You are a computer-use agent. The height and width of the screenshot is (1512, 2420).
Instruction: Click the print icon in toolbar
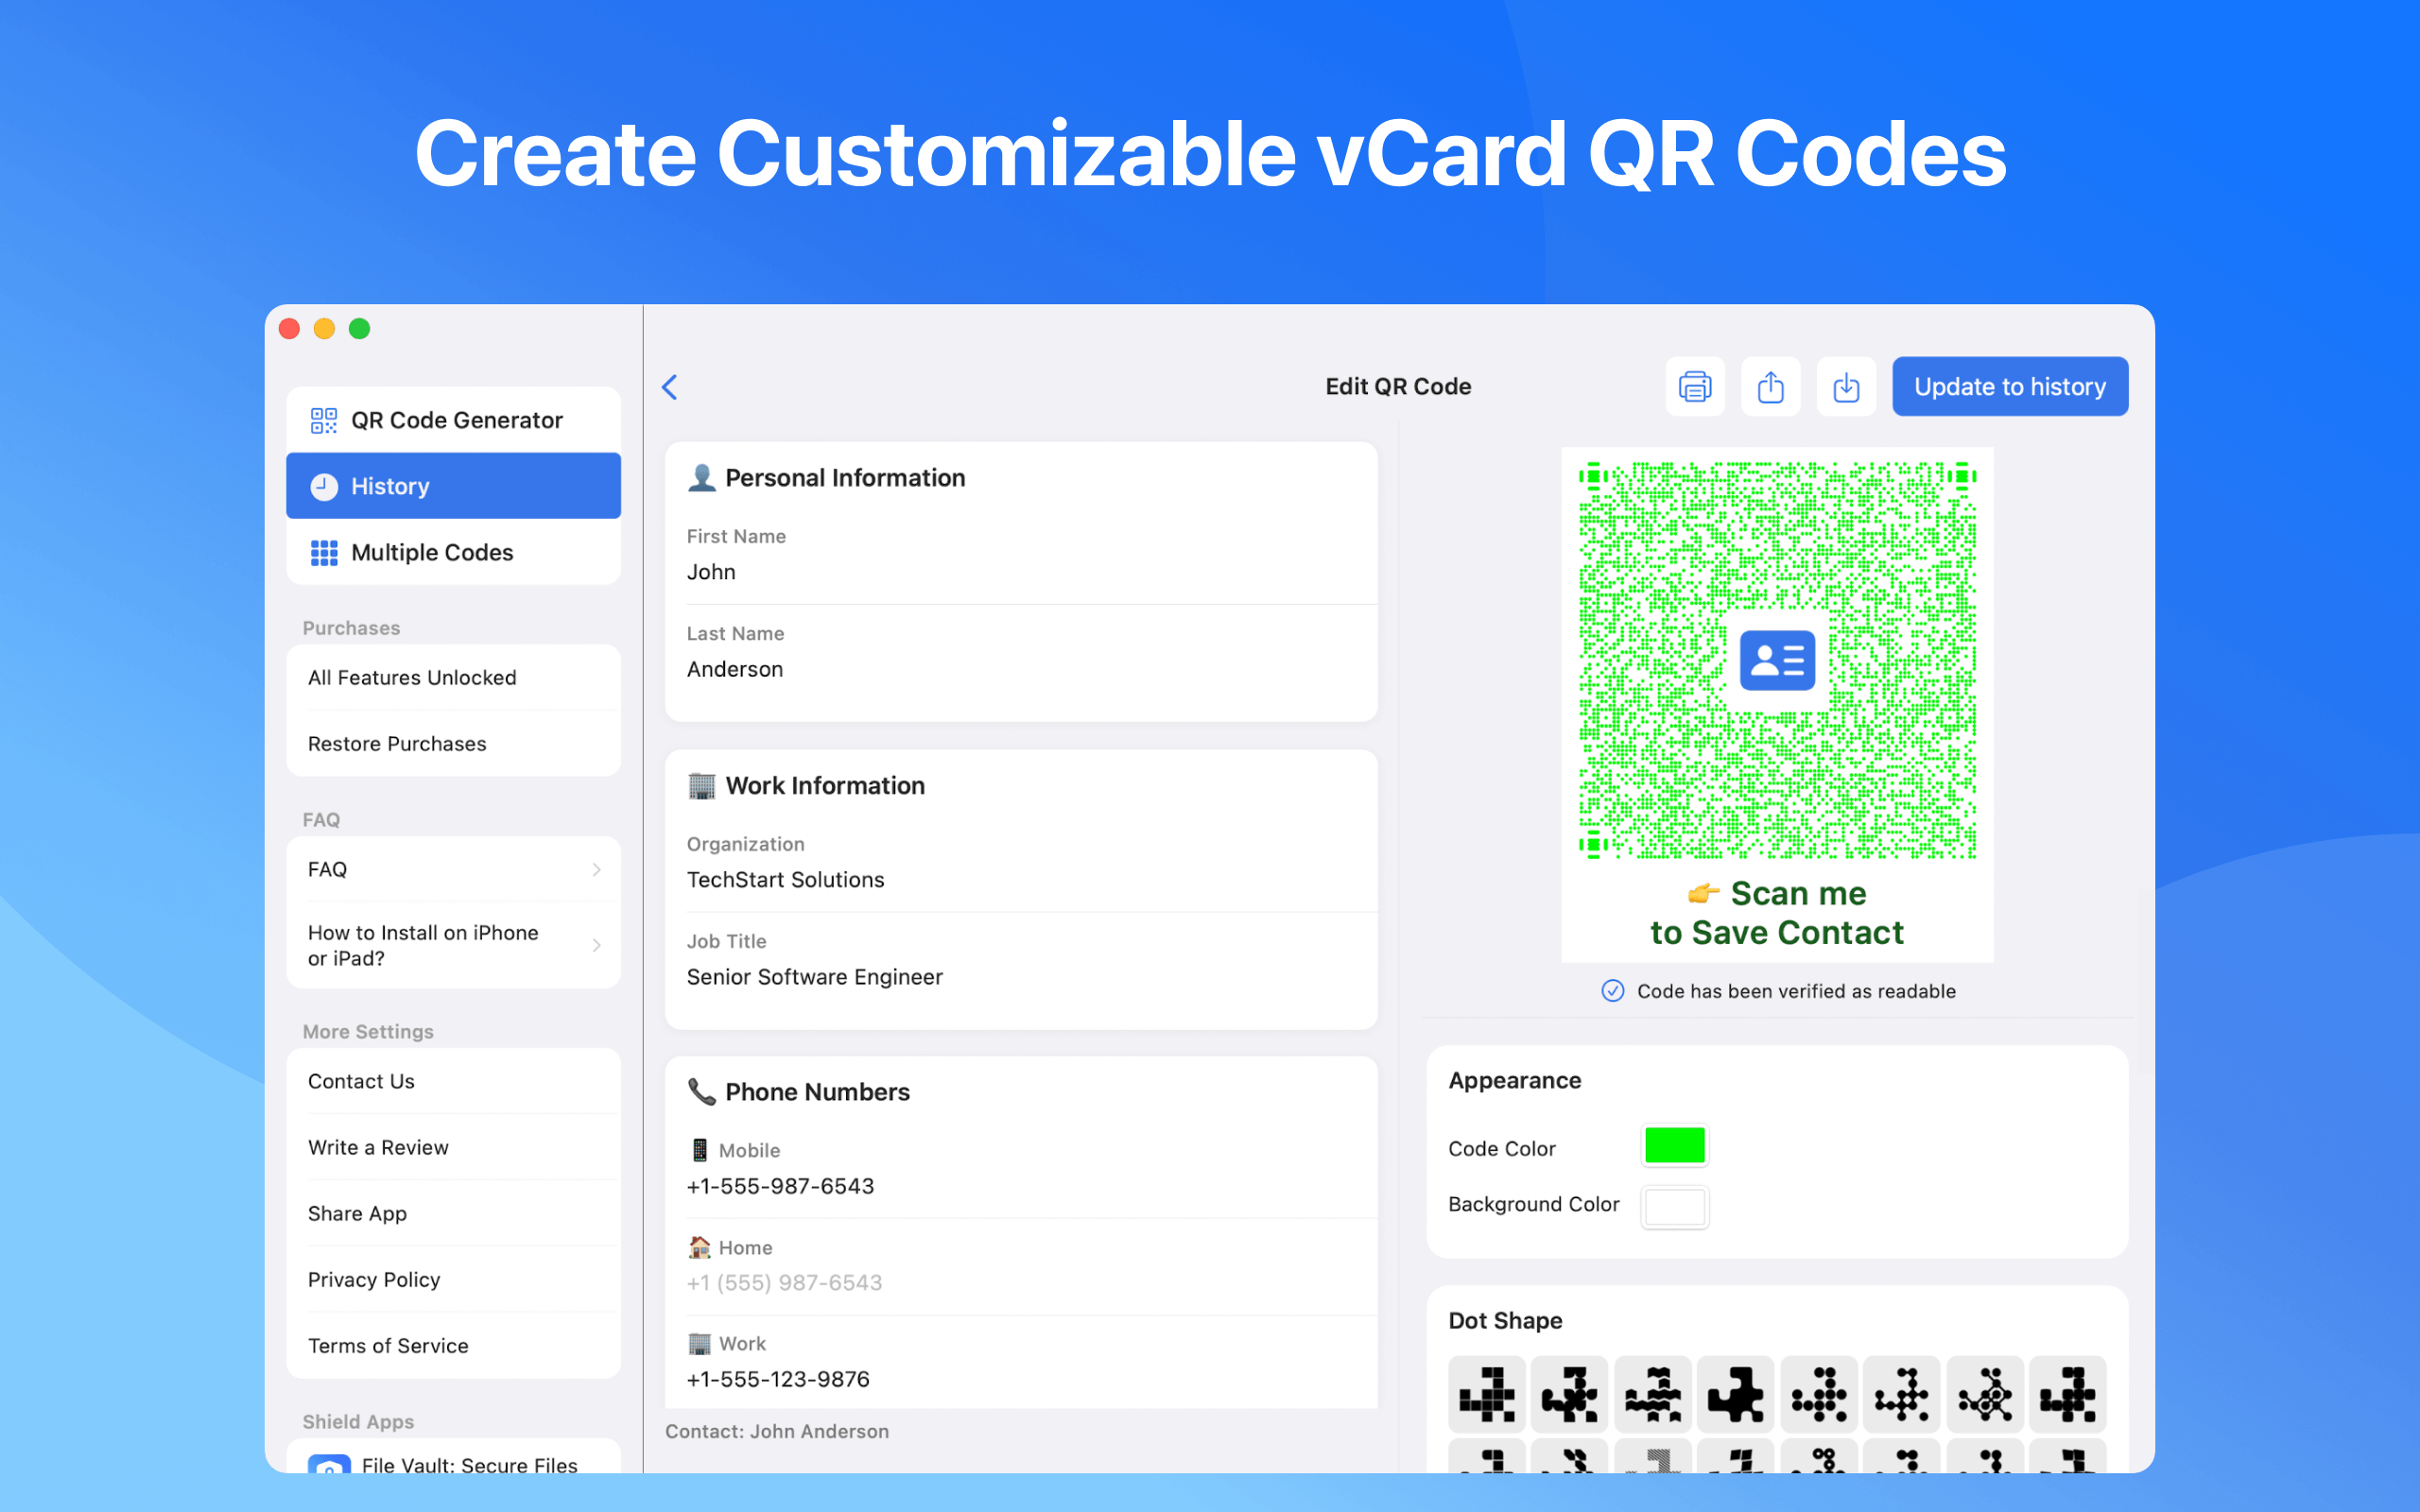1694,386
